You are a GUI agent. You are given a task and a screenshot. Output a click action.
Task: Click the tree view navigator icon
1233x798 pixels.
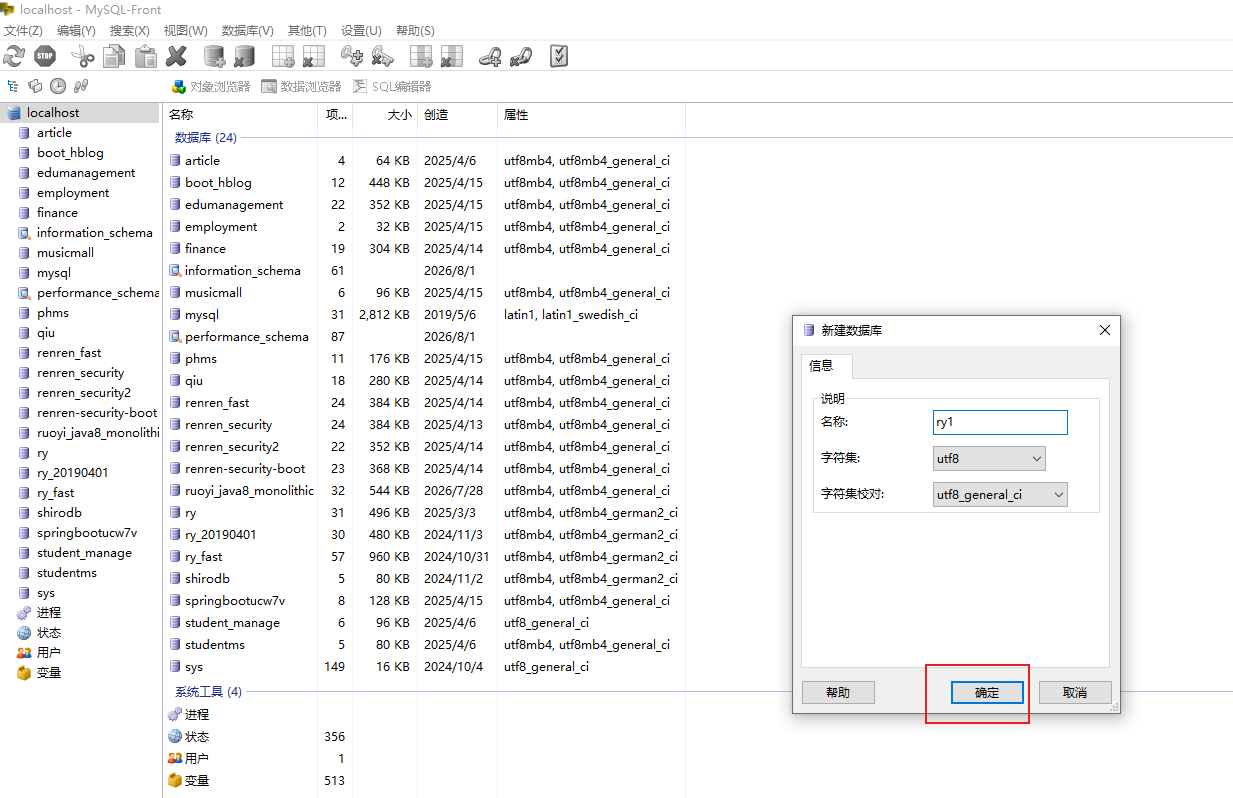pyautogui.click(x=13, y=87)
